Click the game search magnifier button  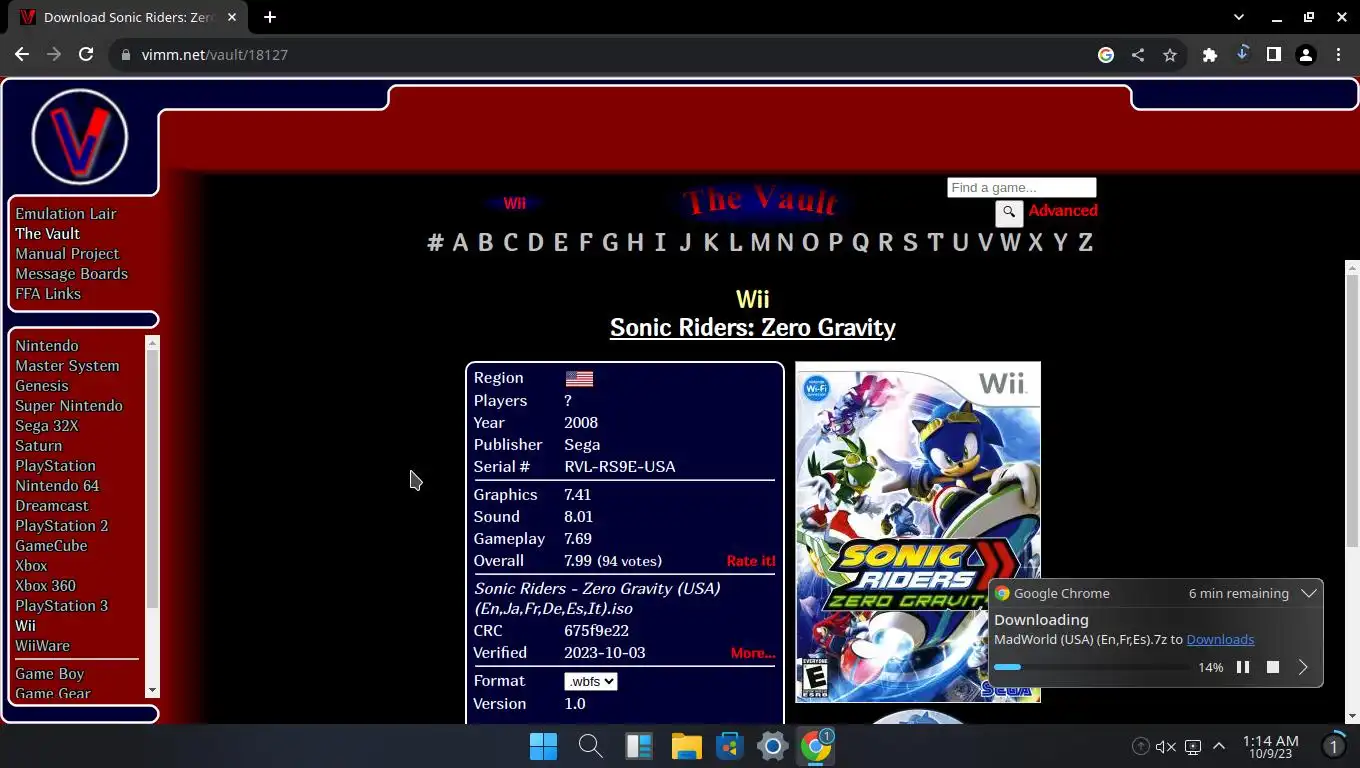point(1009,212)
